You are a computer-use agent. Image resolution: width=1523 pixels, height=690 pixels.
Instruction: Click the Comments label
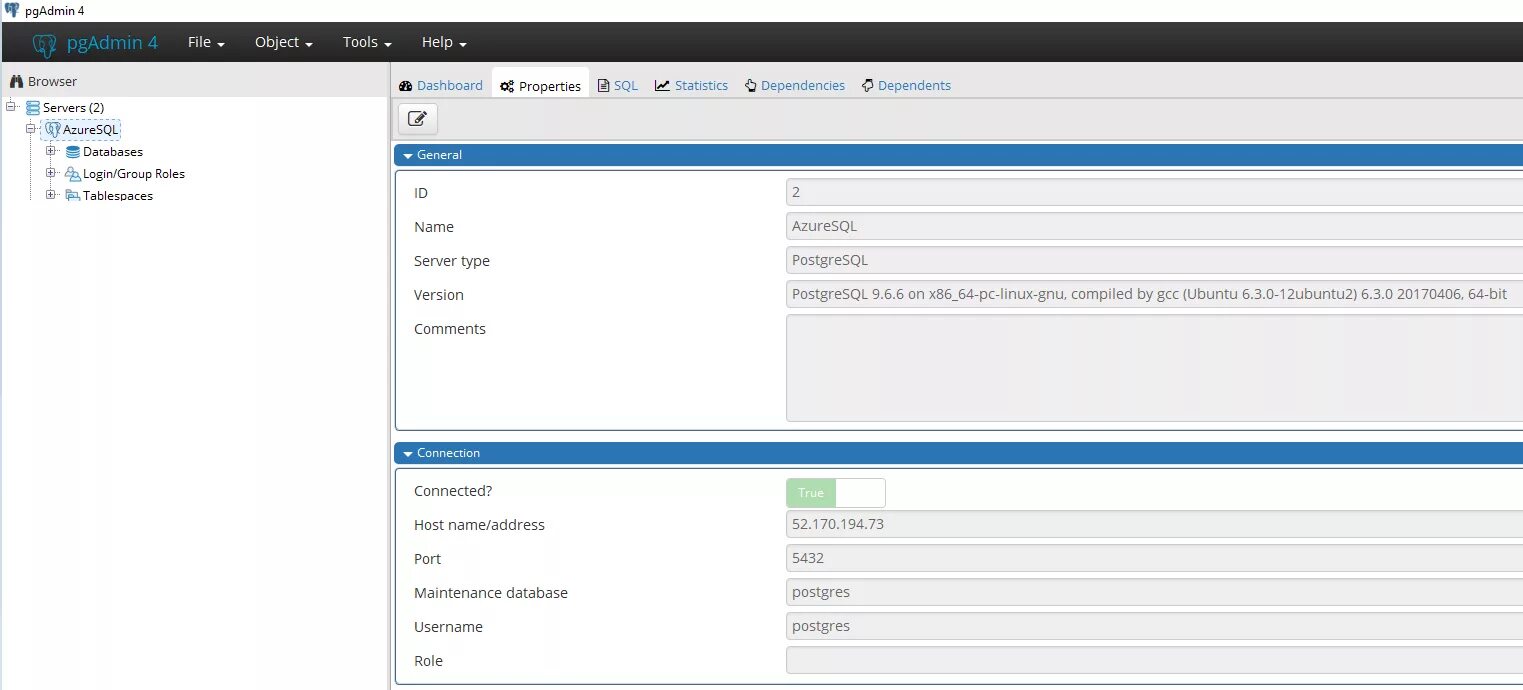click(450, 329)
